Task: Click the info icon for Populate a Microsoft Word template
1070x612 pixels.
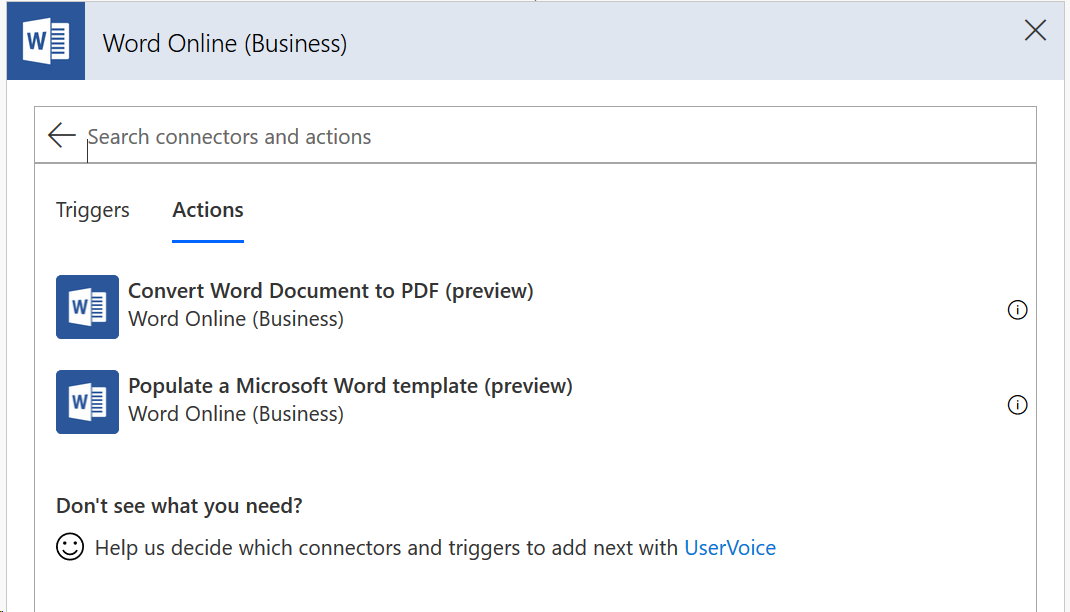Action: [x=1017, y=405]
